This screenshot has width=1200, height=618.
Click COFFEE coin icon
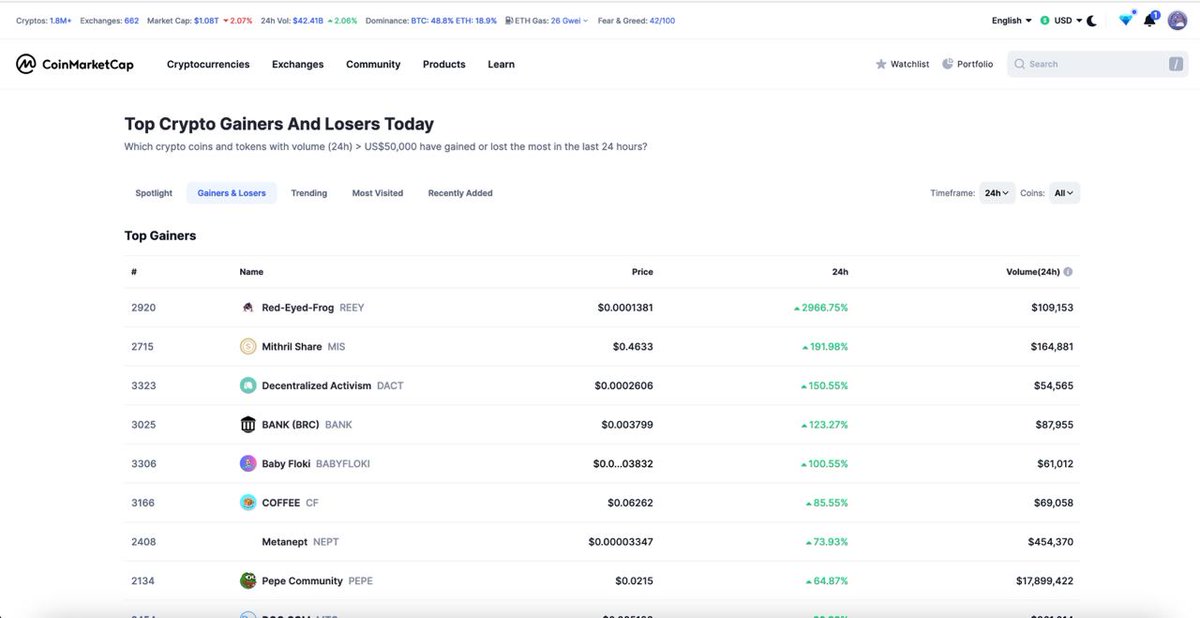pos(248,503)
